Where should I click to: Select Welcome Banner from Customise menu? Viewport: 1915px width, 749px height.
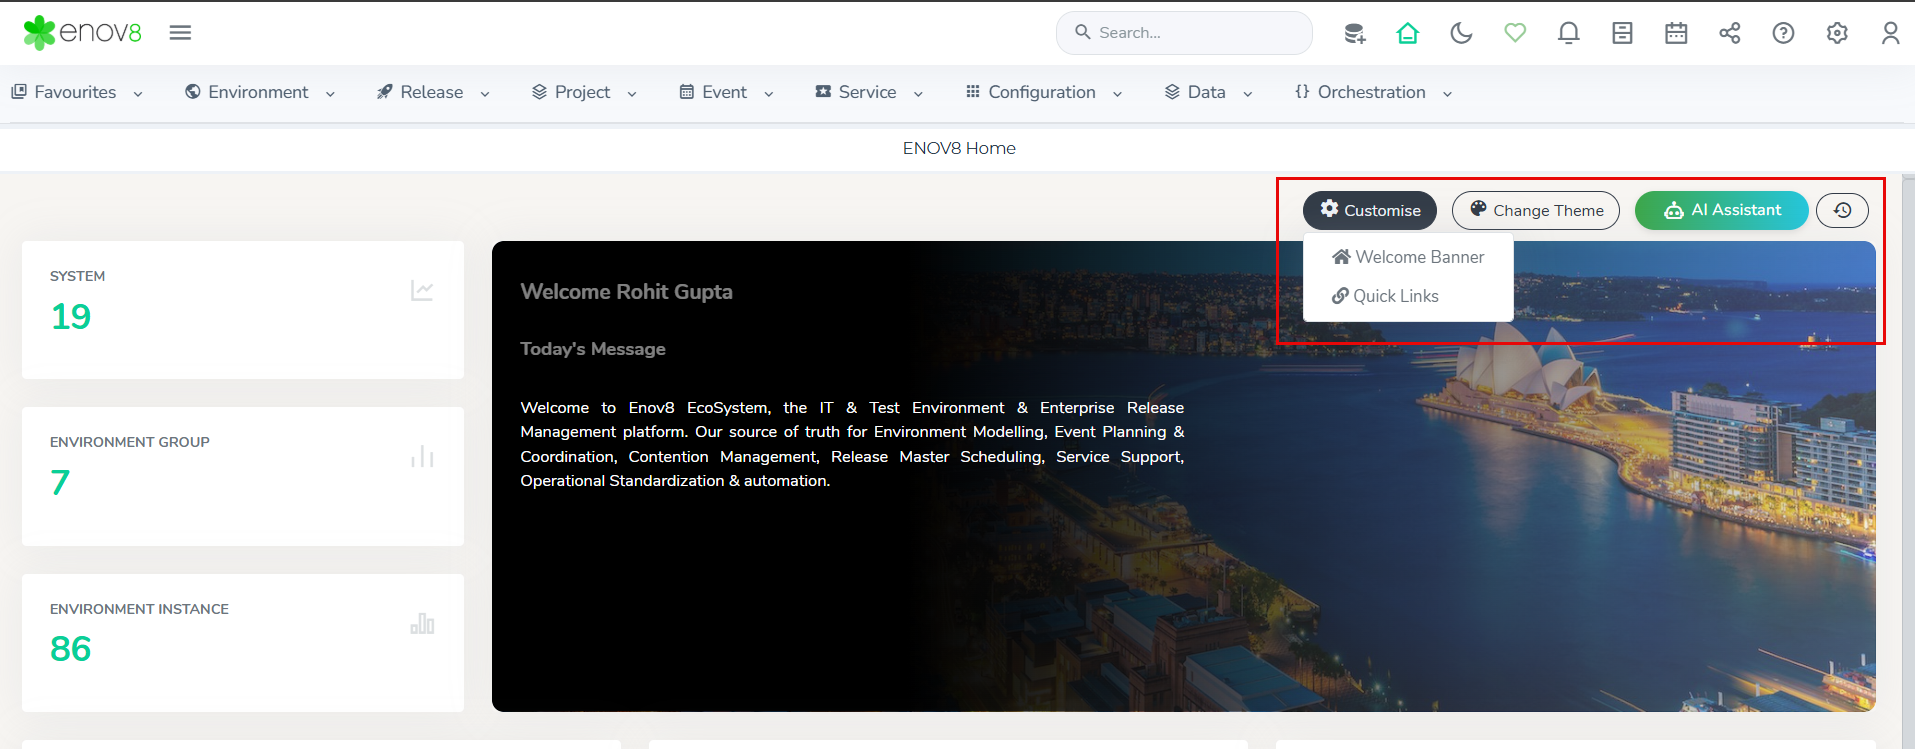1408,257
